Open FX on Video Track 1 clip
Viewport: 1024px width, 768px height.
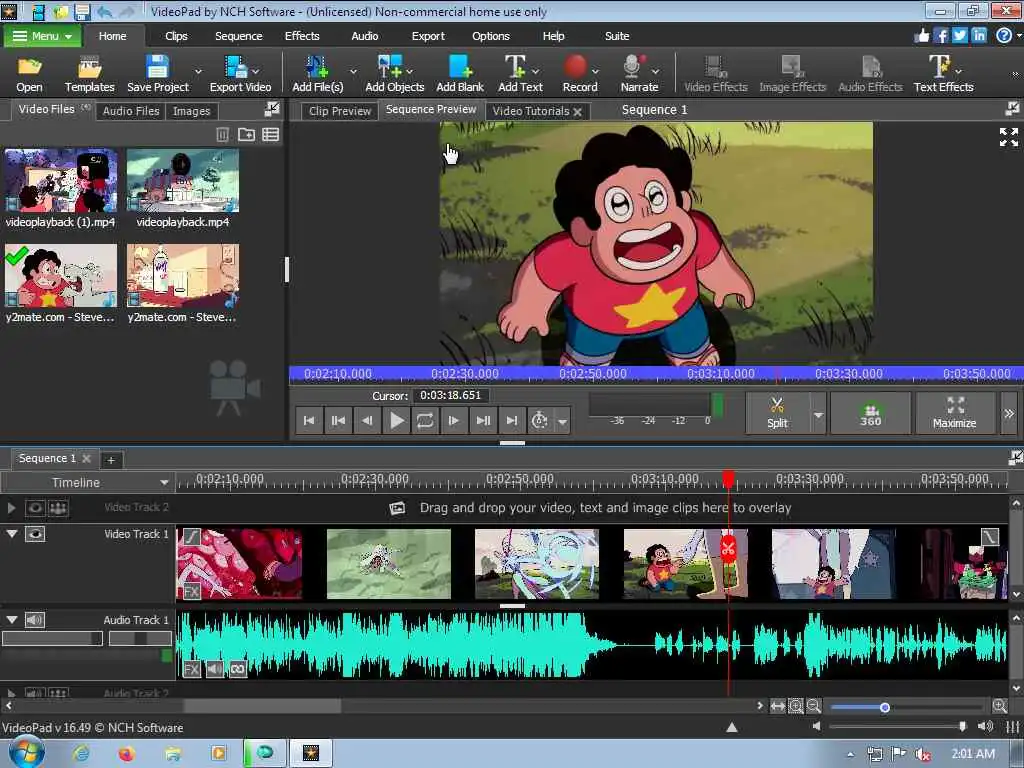[x=191, y=592]
